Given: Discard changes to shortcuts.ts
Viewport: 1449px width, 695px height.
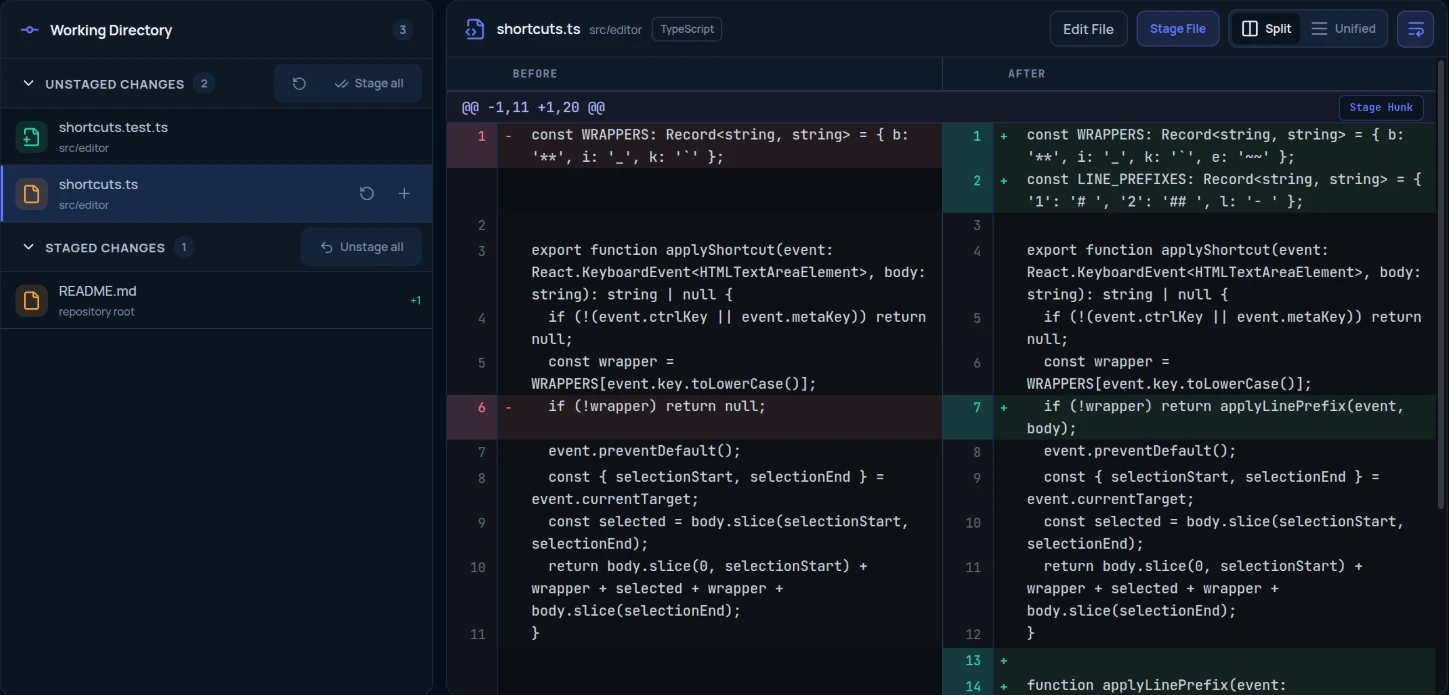Looking at the screenshot, I should pos(367,194).
